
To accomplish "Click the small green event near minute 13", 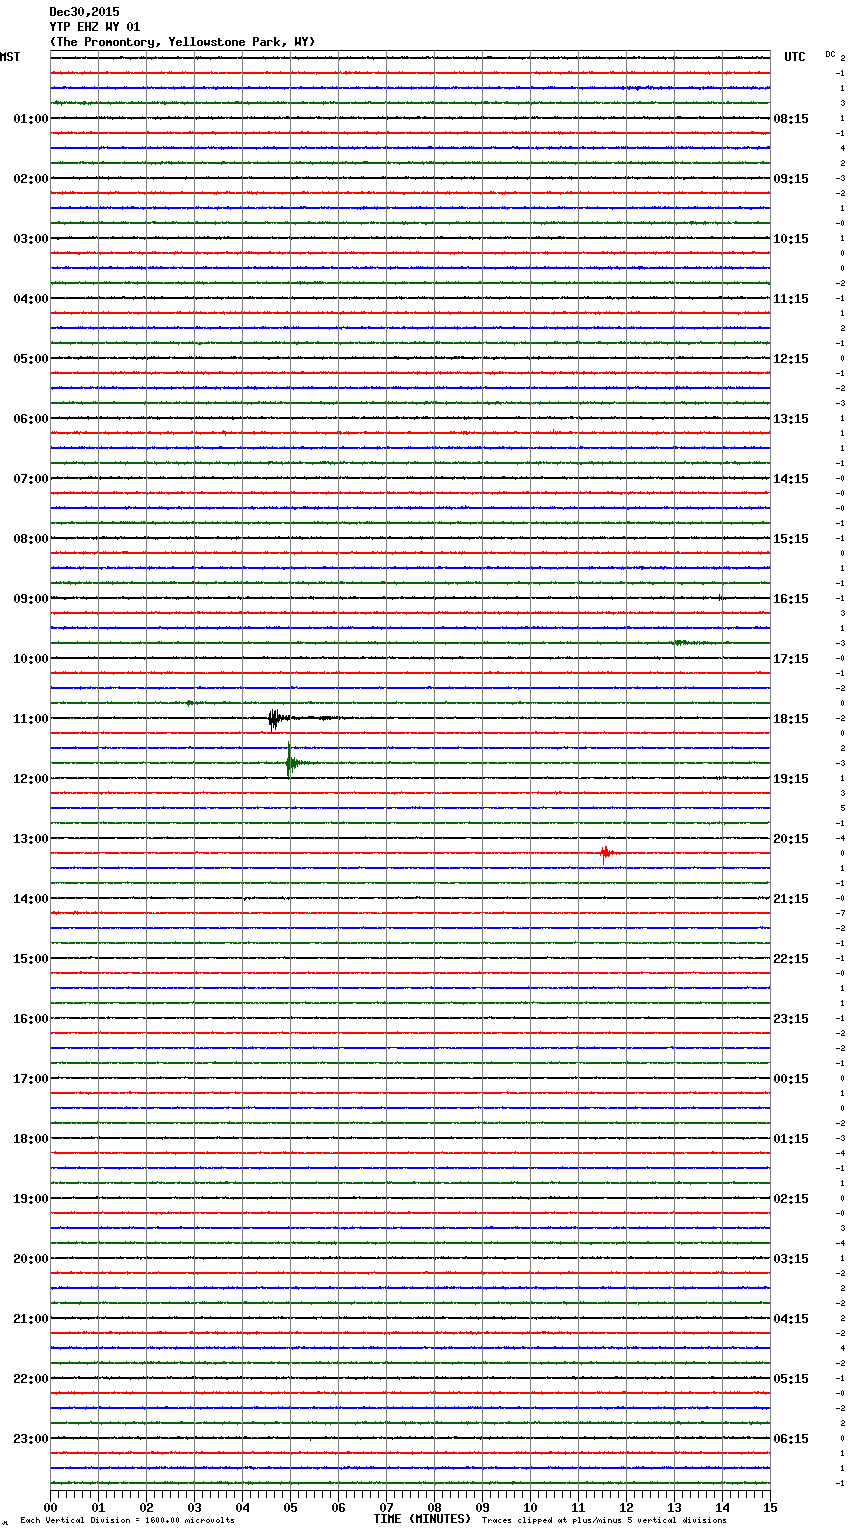I will pyautogui.click(x=683, y=642).
